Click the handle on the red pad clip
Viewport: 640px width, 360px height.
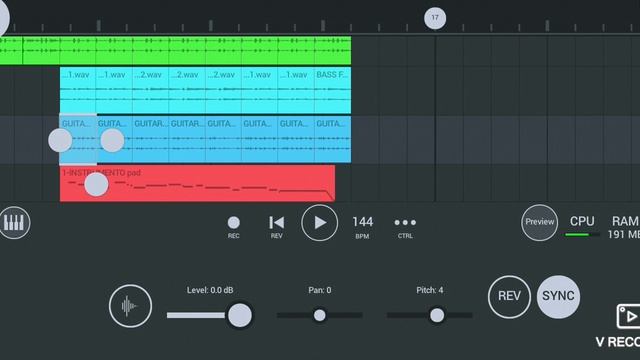(96, 184)
